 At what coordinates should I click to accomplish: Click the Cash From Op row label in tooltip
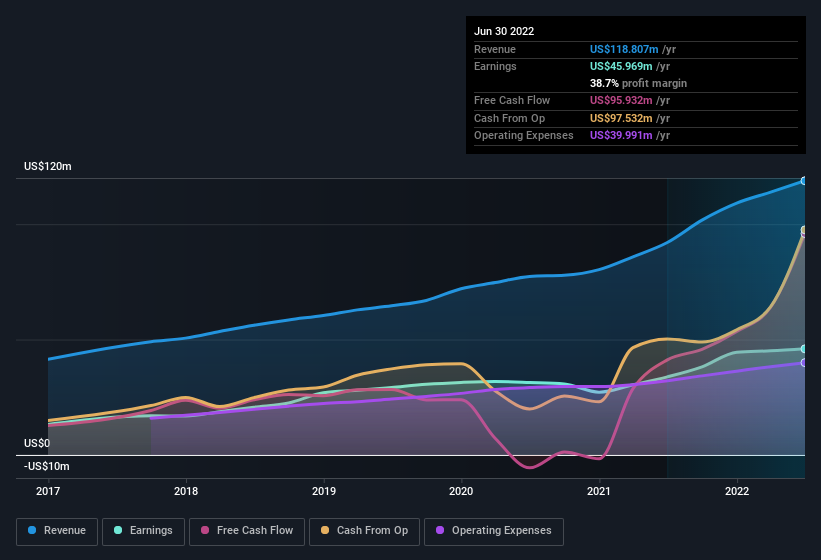pyautogui.click(x=509, y=118)
